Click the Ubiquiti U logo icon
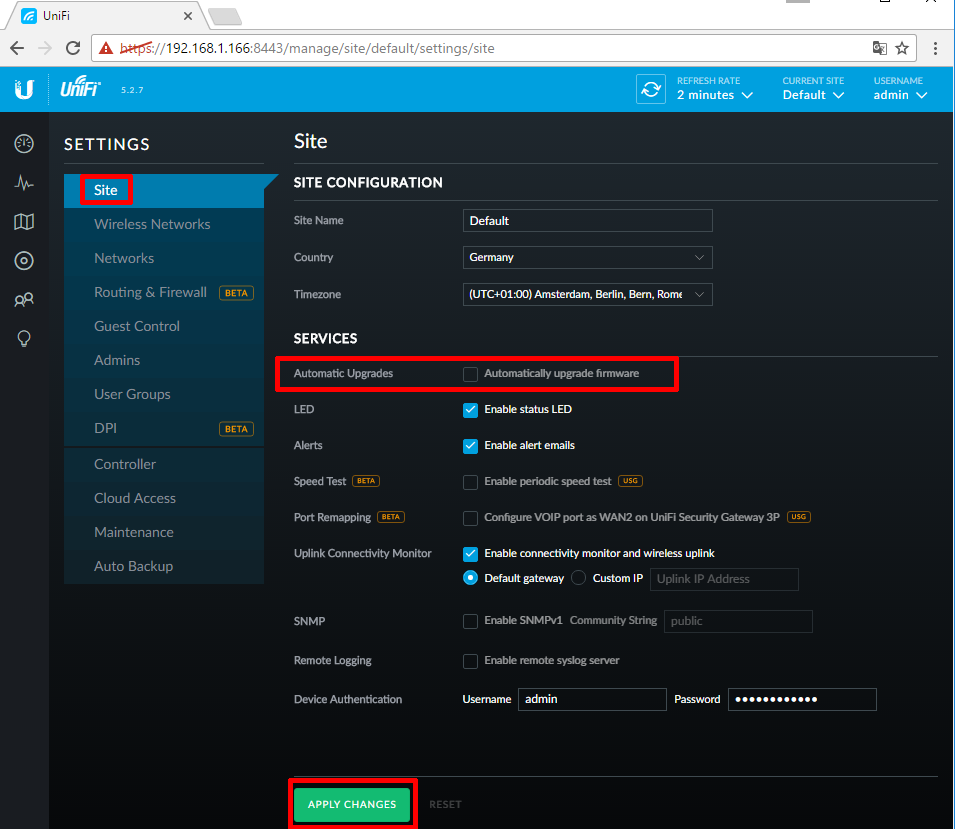Screen dimensions: 955x829 point(24,90)
